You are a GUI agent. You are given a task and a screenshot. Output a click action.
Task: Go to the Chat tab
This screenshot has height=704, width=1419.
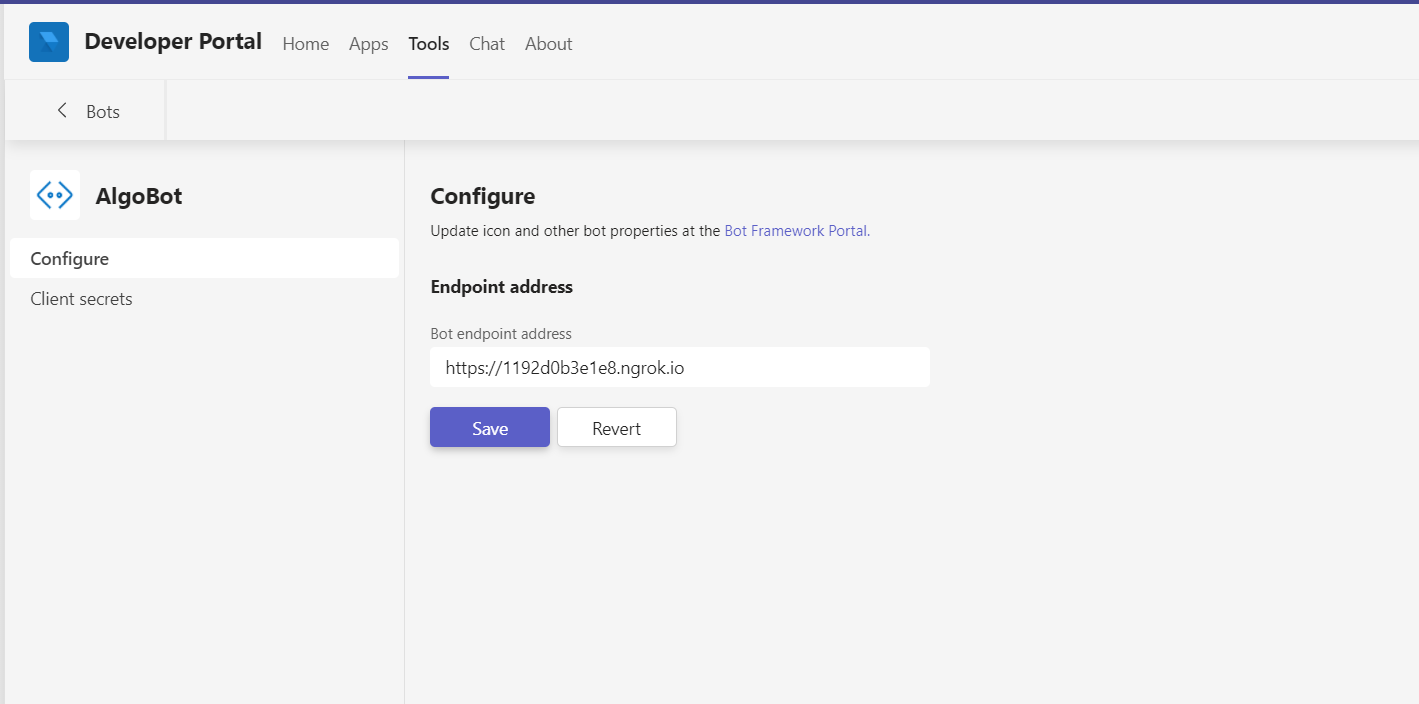487,44
